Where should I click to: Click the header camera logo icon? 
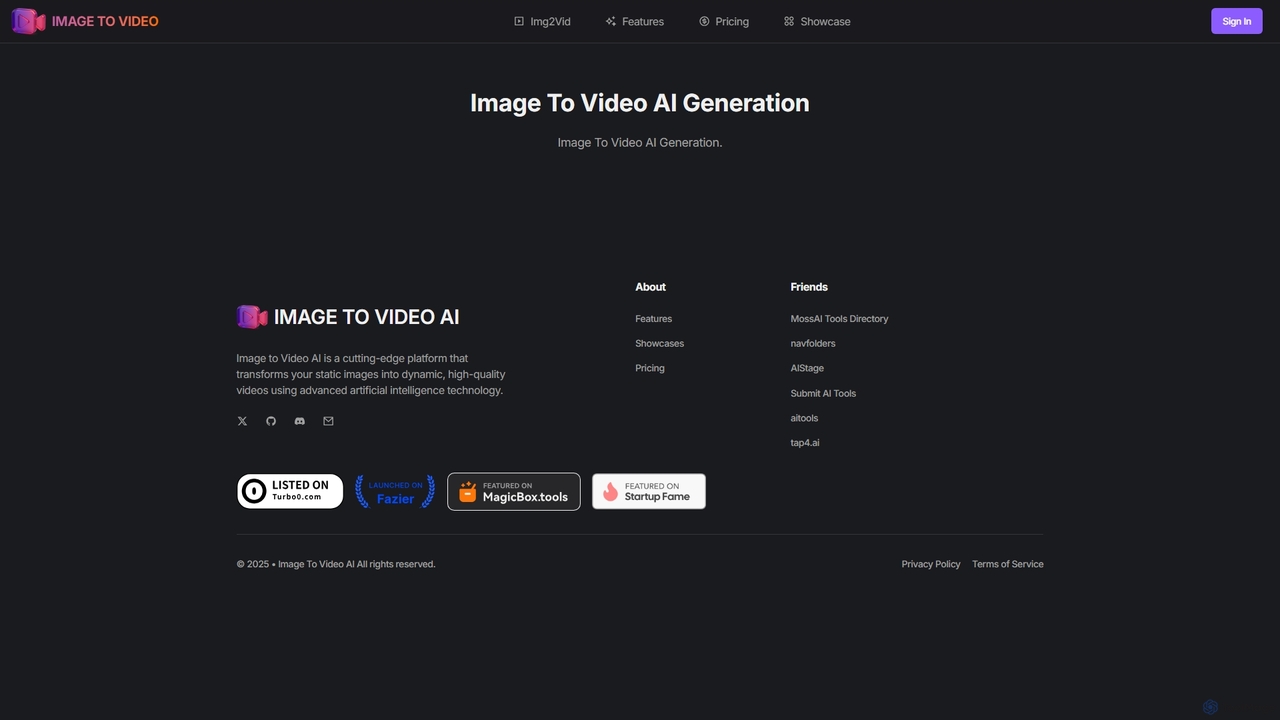point(28,21)
